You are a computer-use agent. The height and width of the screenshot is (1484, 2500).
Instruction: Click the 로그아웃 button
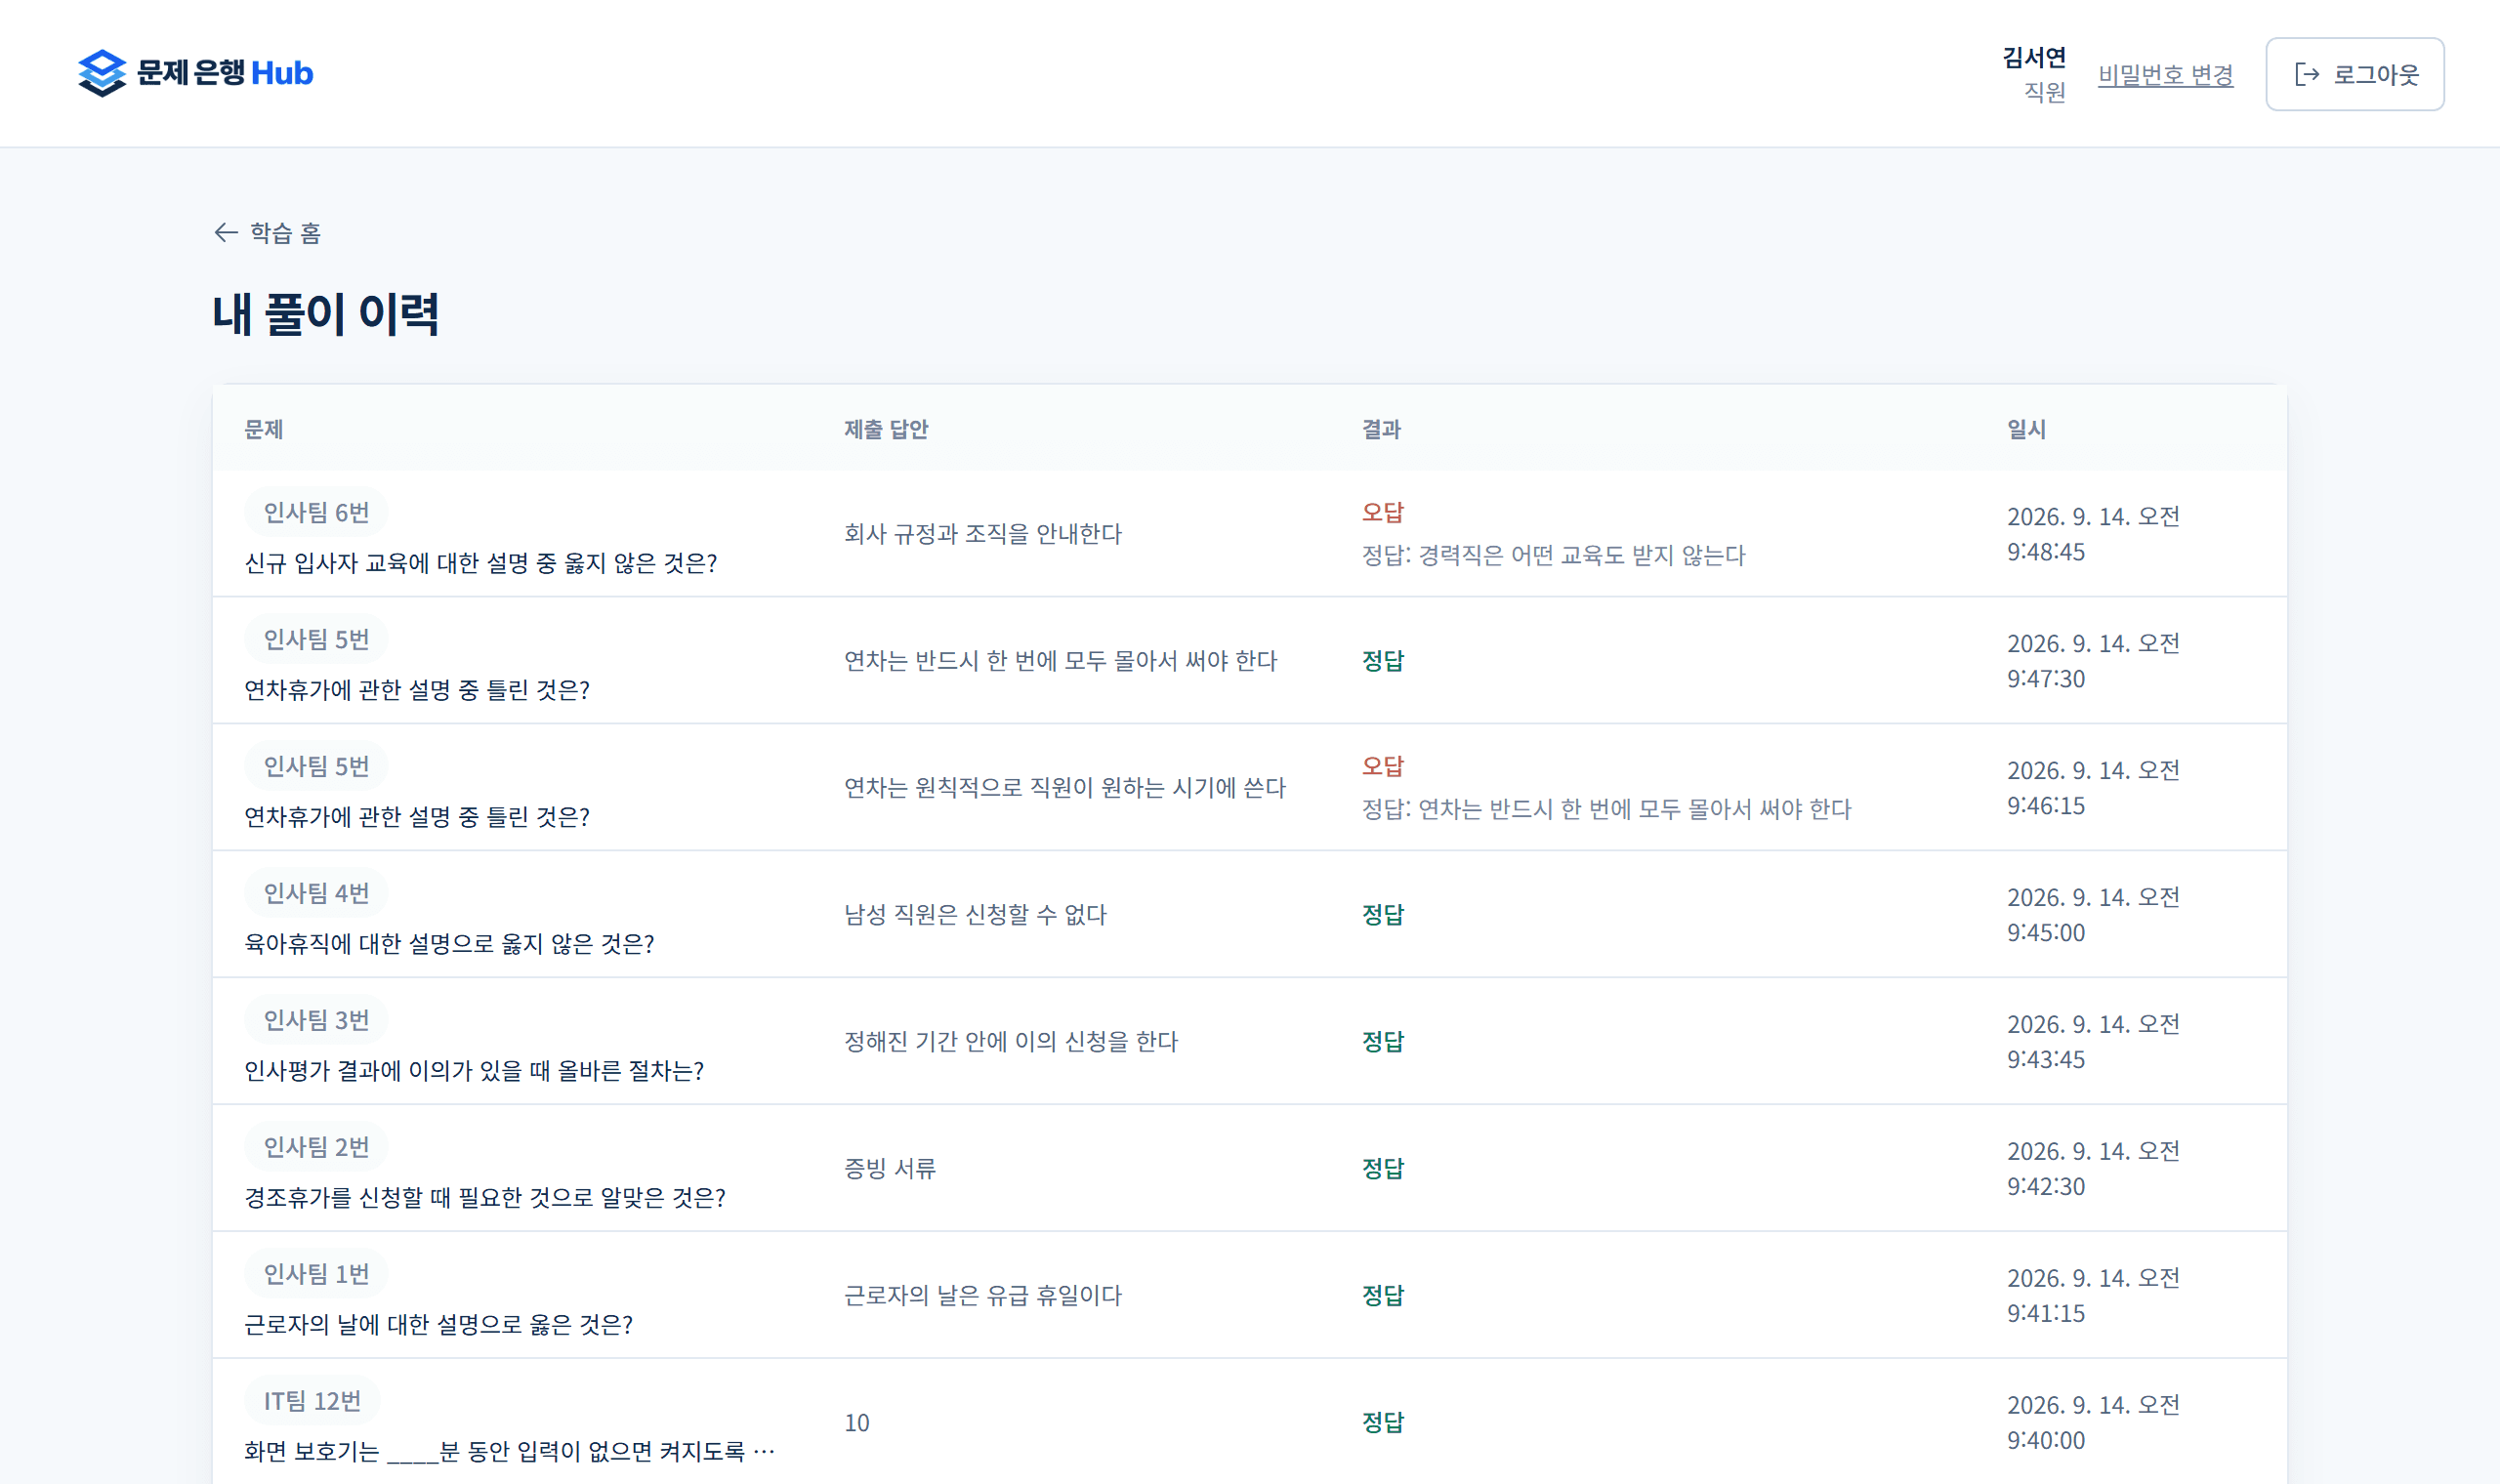click(x=2354, y=74)
